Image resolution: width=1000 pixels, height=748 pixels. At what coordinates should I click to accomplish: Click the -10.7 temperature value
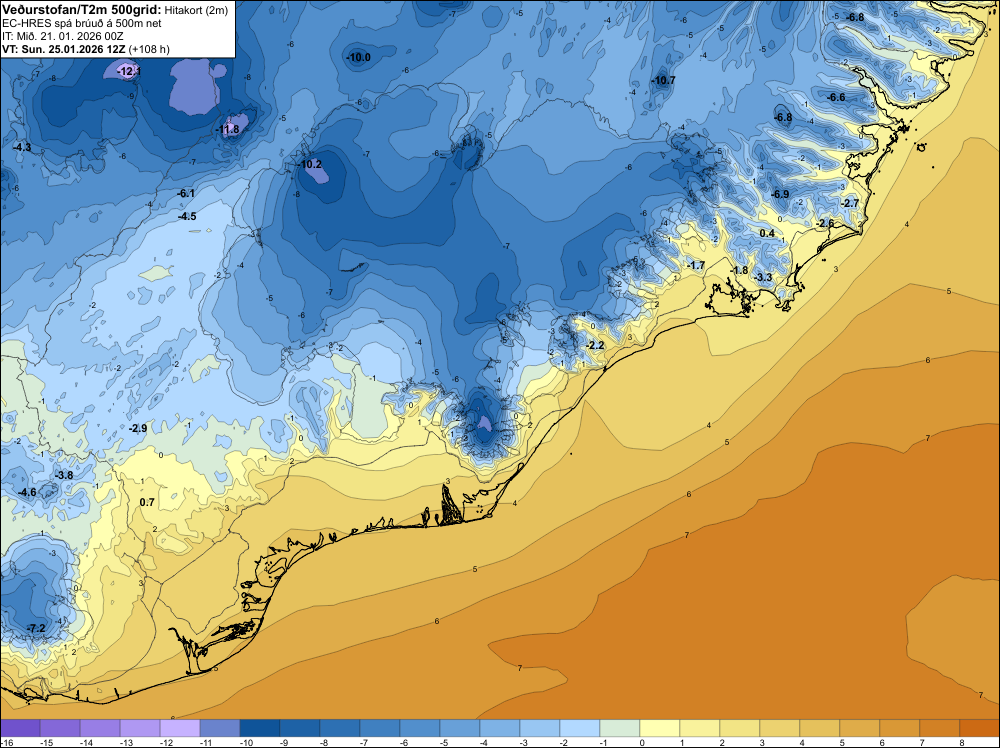663,80
